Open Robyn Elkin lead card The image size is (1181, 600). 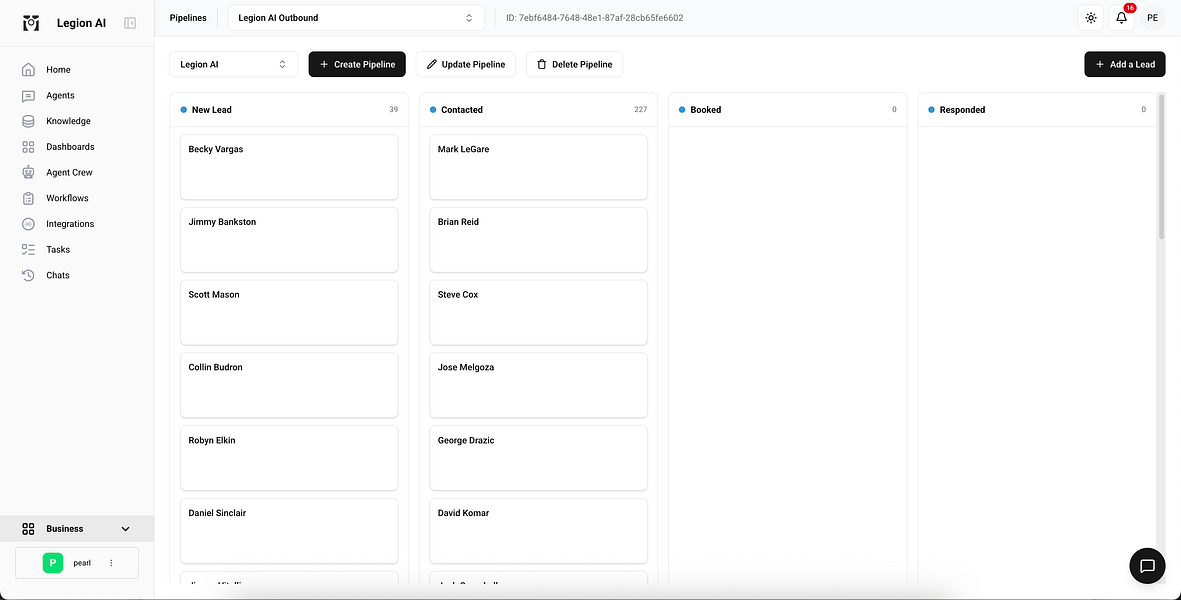(289, 458)
